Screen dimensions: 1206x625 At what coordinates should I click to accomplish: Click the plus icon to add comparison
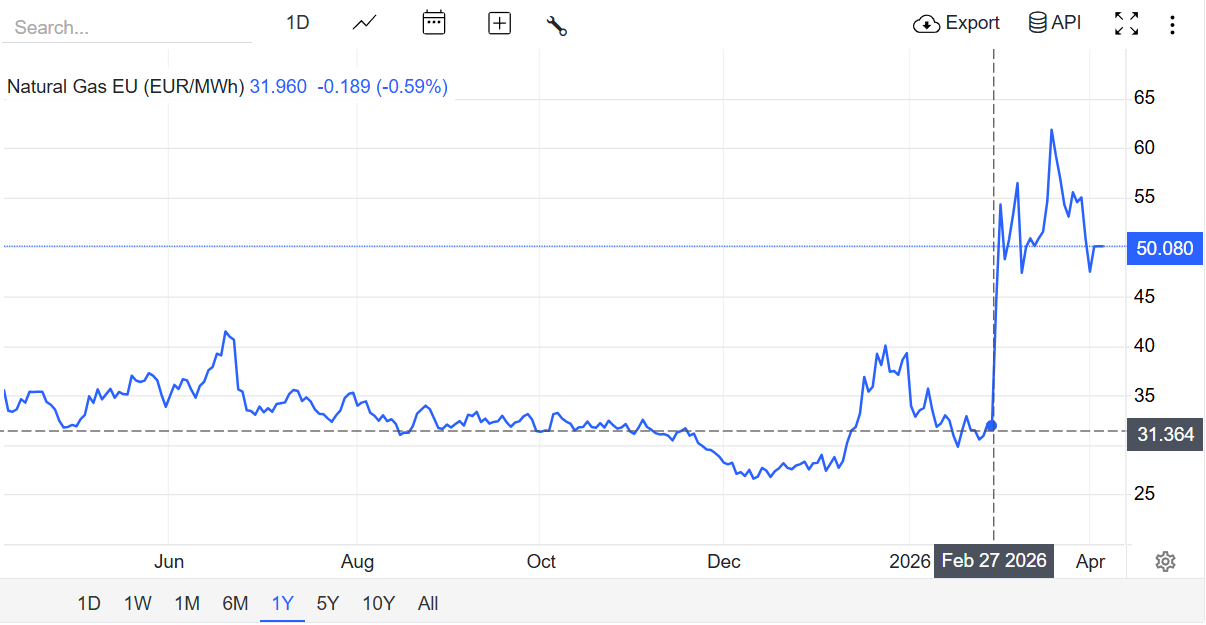tap(499, 23)
